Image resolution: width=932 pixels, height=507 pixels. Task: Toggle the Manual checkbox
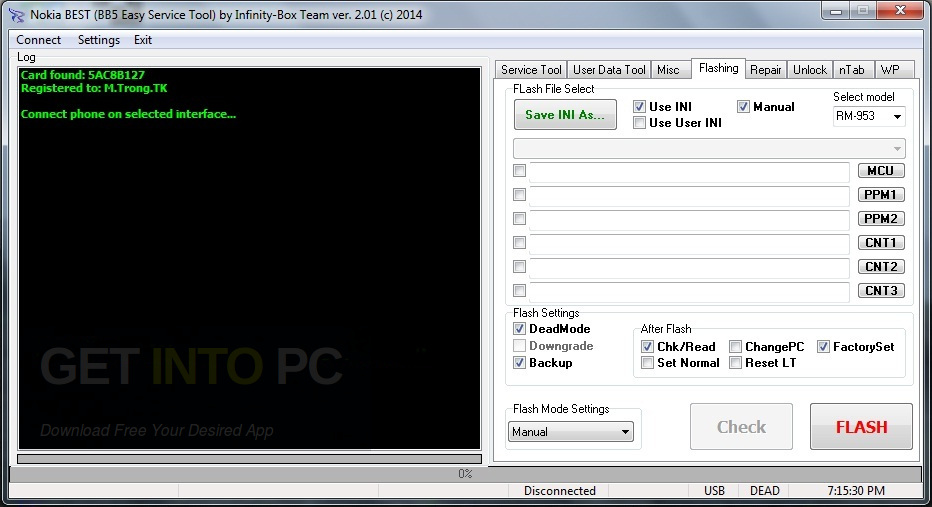click(743, 107)
